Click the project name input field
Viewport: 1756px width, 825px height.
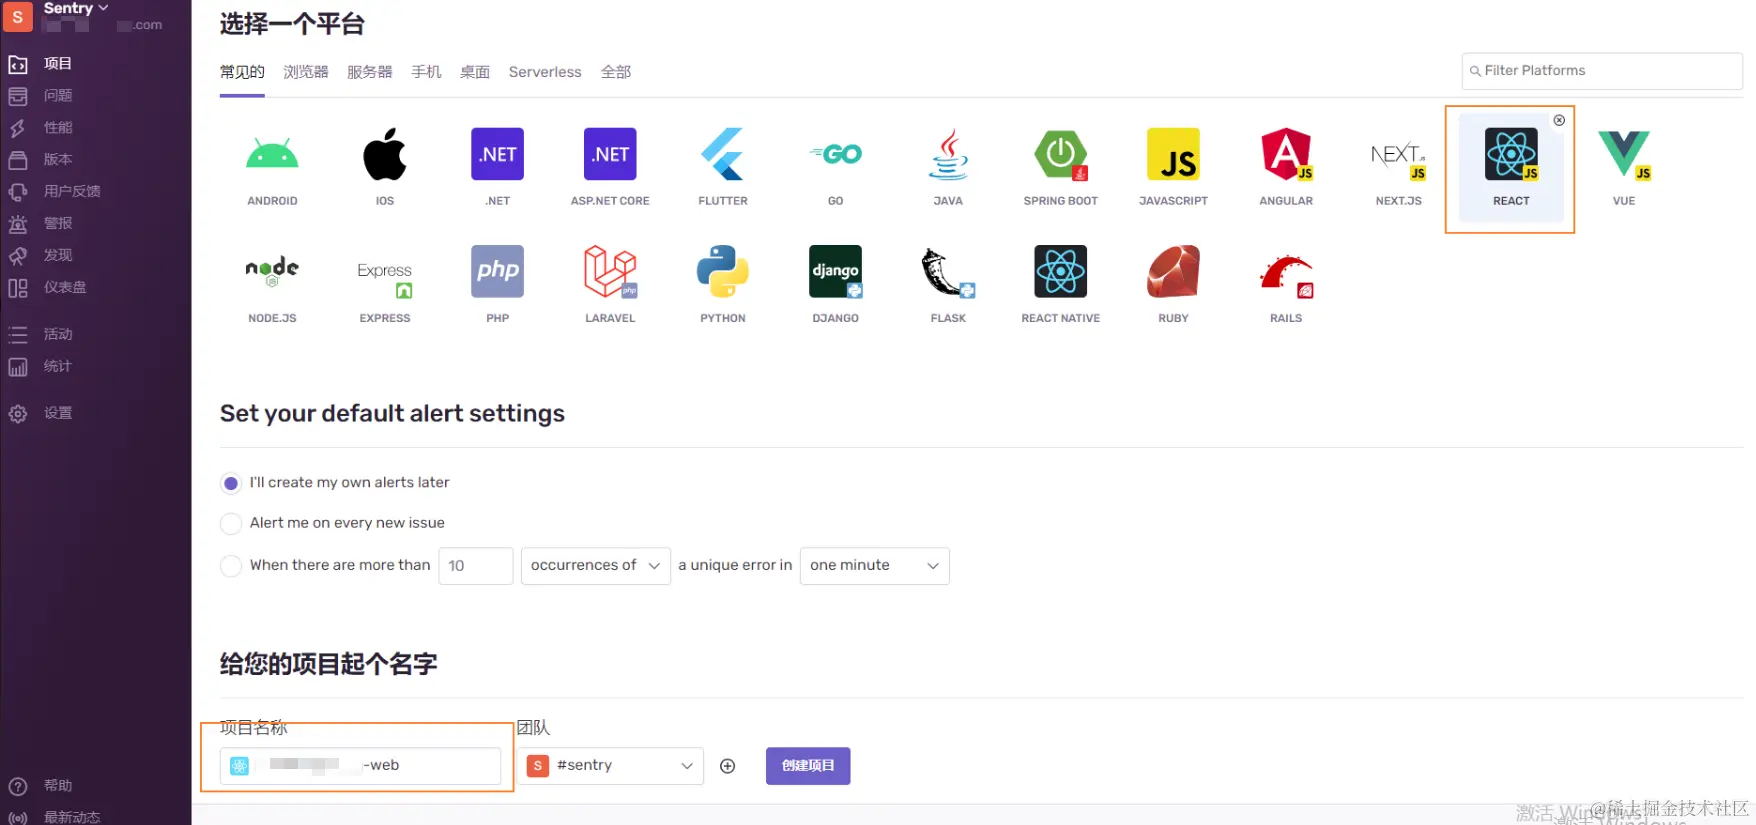click(x=360, y=766)
